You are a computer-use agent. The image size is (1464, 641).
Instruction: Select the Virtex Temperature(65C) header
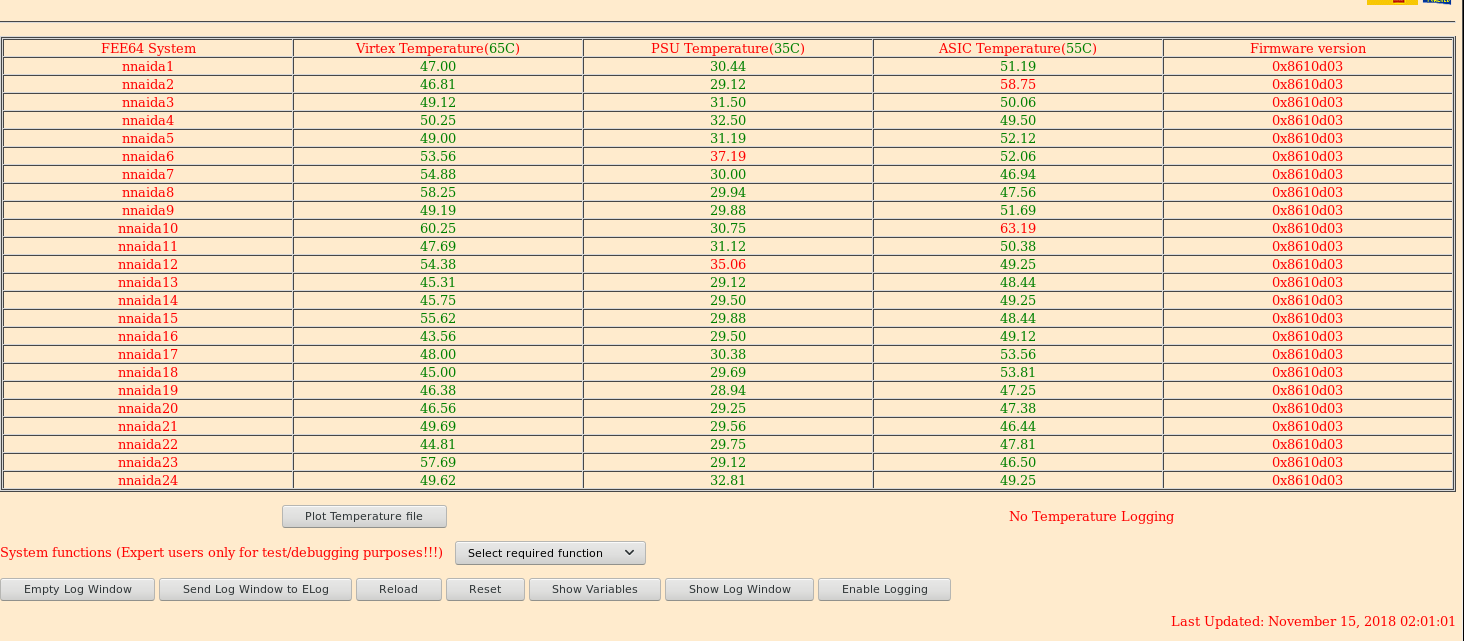438,48
